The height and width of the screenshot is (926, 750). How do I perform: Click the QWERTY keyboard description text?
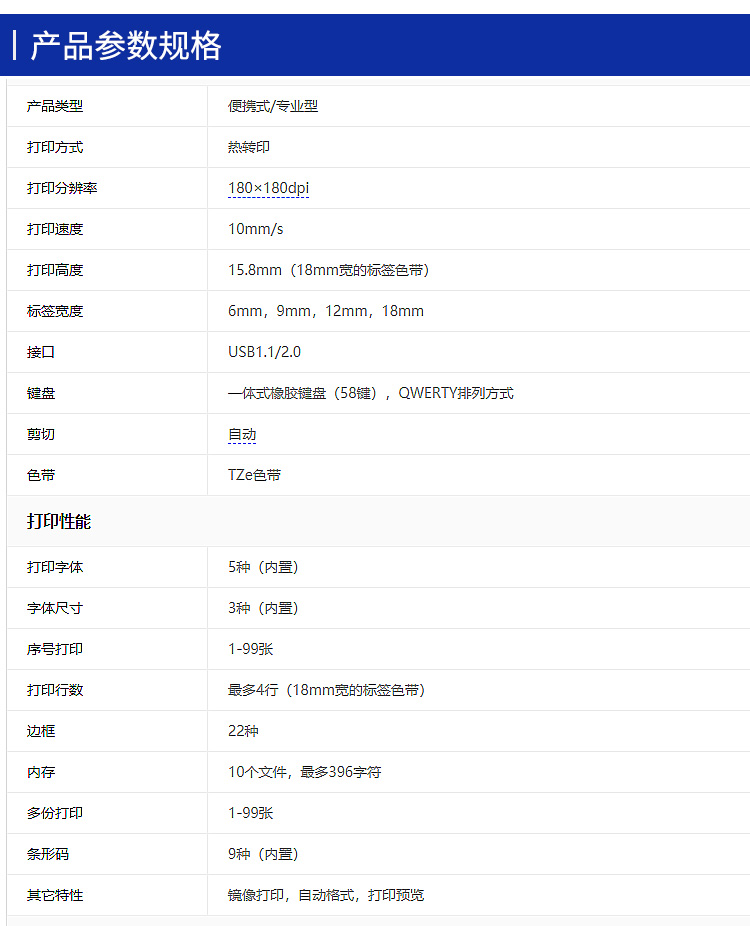(x=371, y=393)
